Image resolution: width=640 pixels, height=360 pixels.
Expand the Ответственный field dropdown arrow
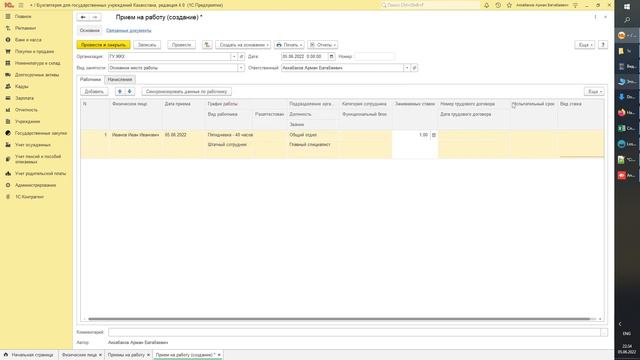(x=407, y=68)
